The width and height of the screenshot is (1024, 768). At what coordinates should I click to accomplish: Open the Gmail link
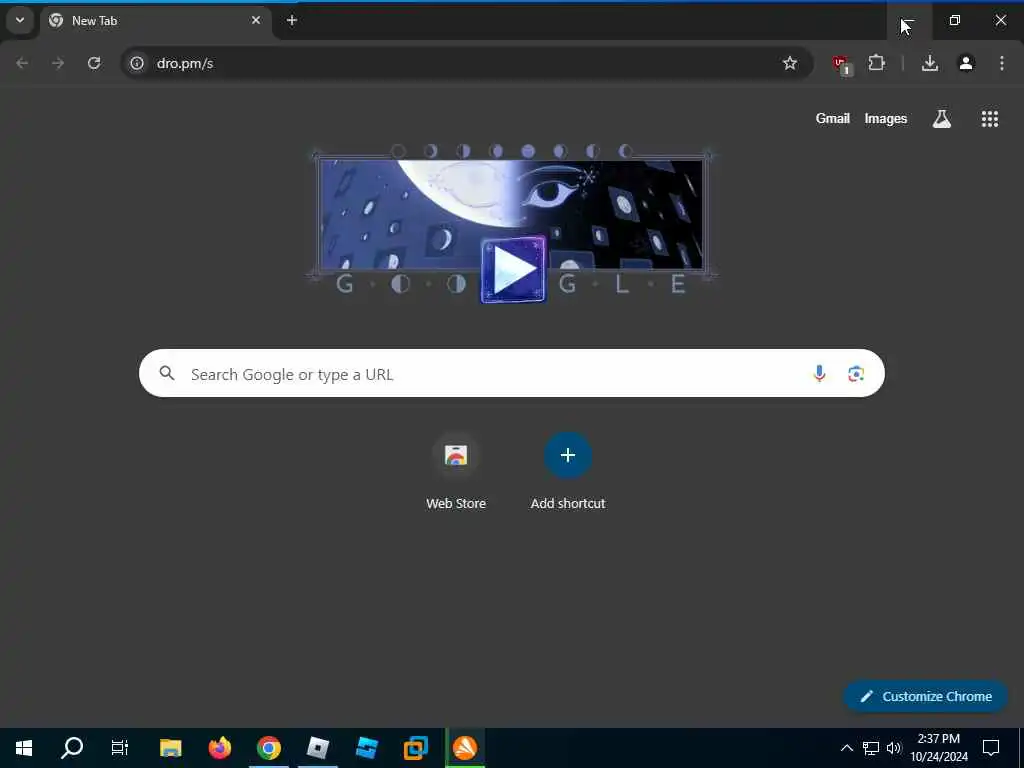tap(833, 118)
